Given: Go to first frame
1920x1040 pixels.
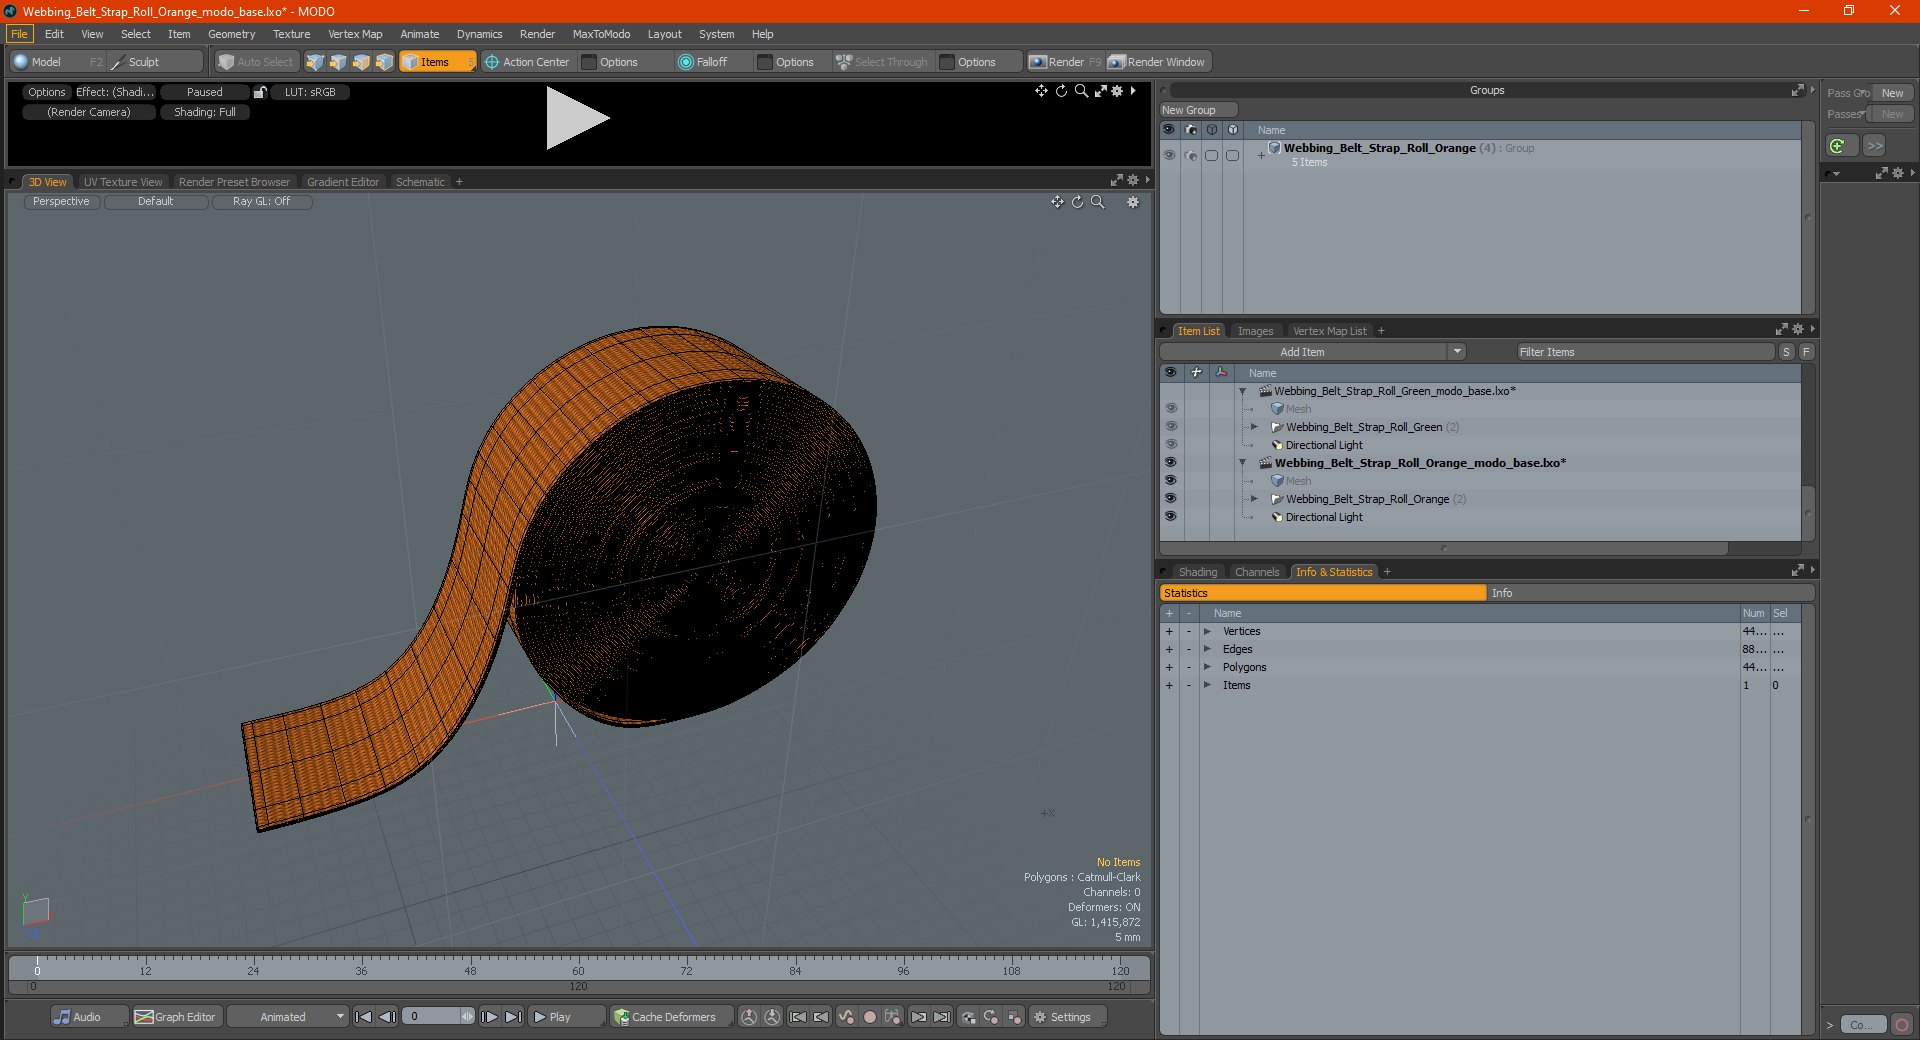Looking at the screenshot, I should coord(364,1017).
